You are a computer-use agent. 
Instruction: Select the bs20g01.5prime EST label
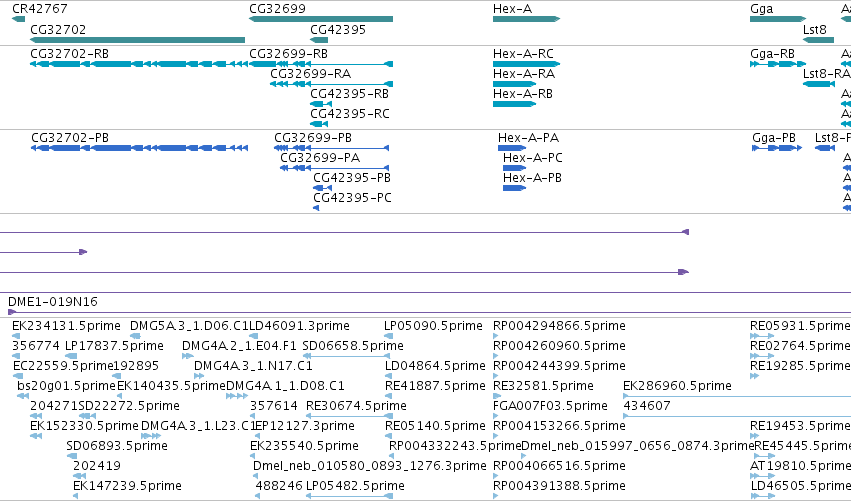click(x=67, y=386)
